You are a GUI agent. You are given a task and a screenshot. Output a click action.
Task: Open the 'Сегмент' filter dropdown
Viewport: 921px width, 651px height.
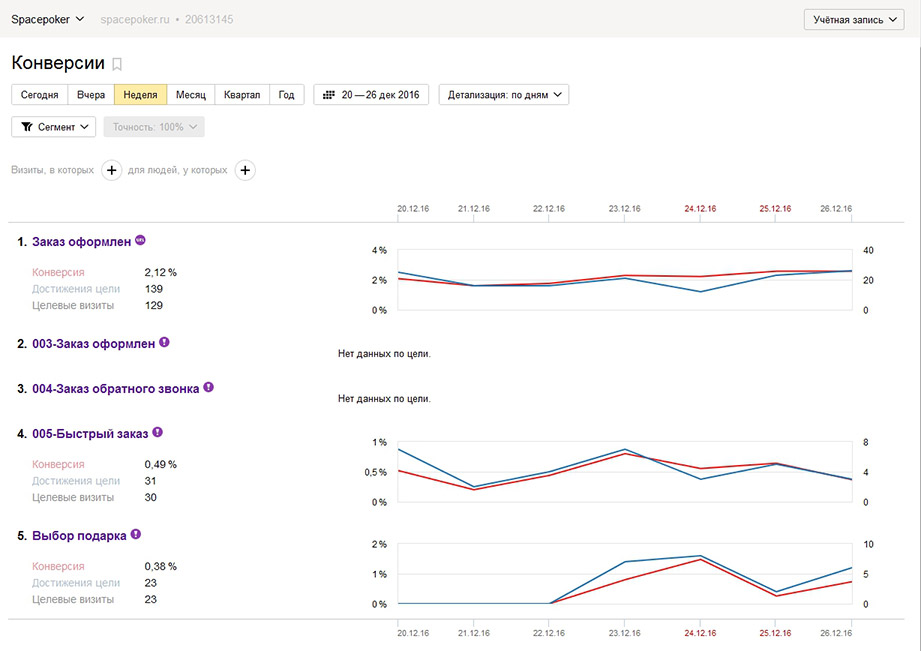tap(53, 127)
